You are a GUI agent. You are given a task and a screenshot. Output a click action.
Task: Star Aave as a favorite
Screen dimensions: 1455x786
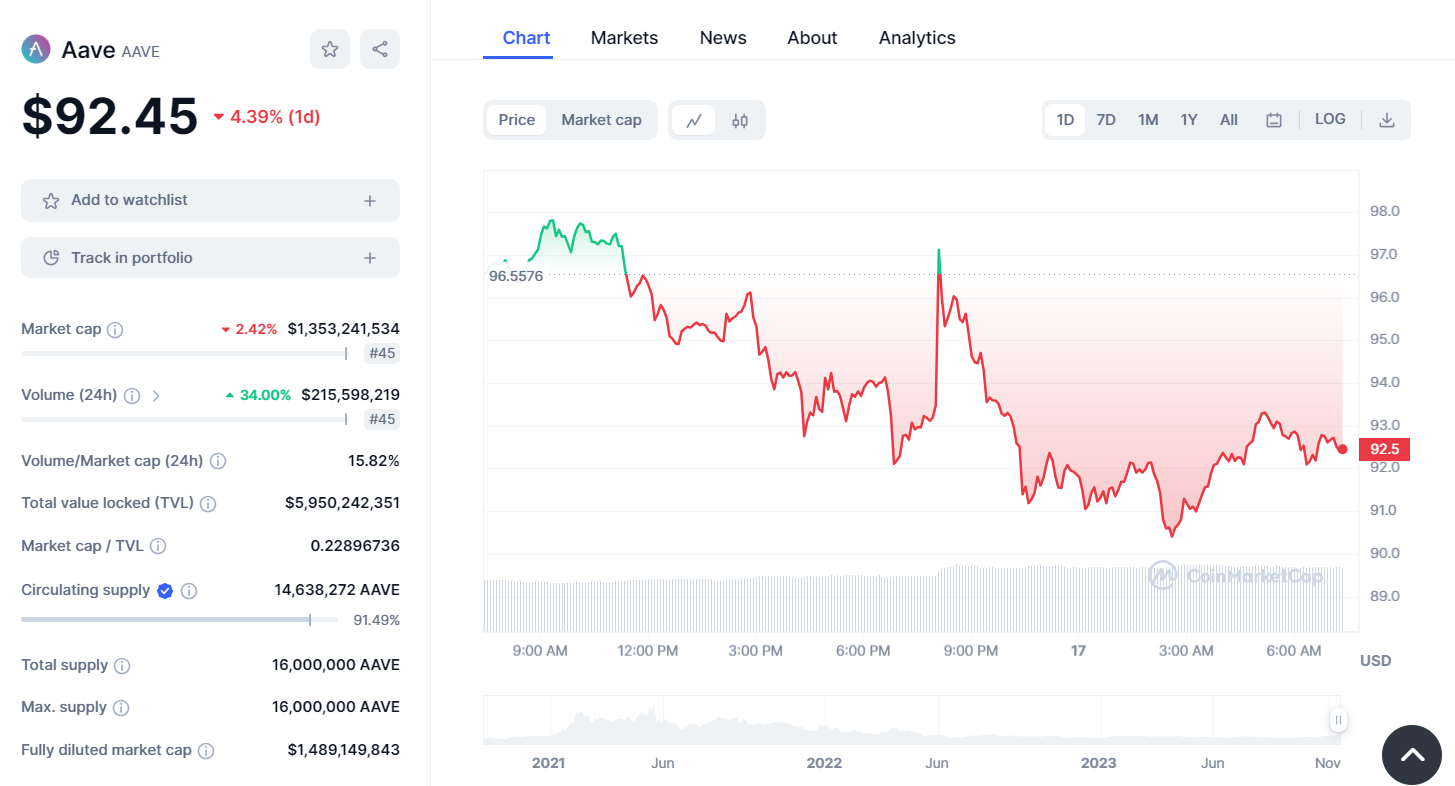pos(330,49)
